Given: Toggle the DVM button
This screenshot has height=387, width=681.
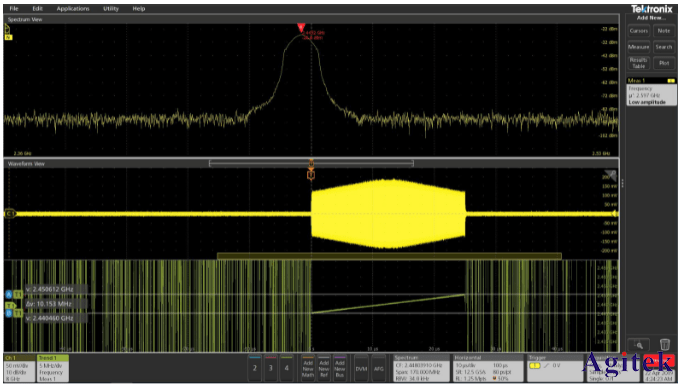Looking at the screenshot, I should (x=361, y=368).
